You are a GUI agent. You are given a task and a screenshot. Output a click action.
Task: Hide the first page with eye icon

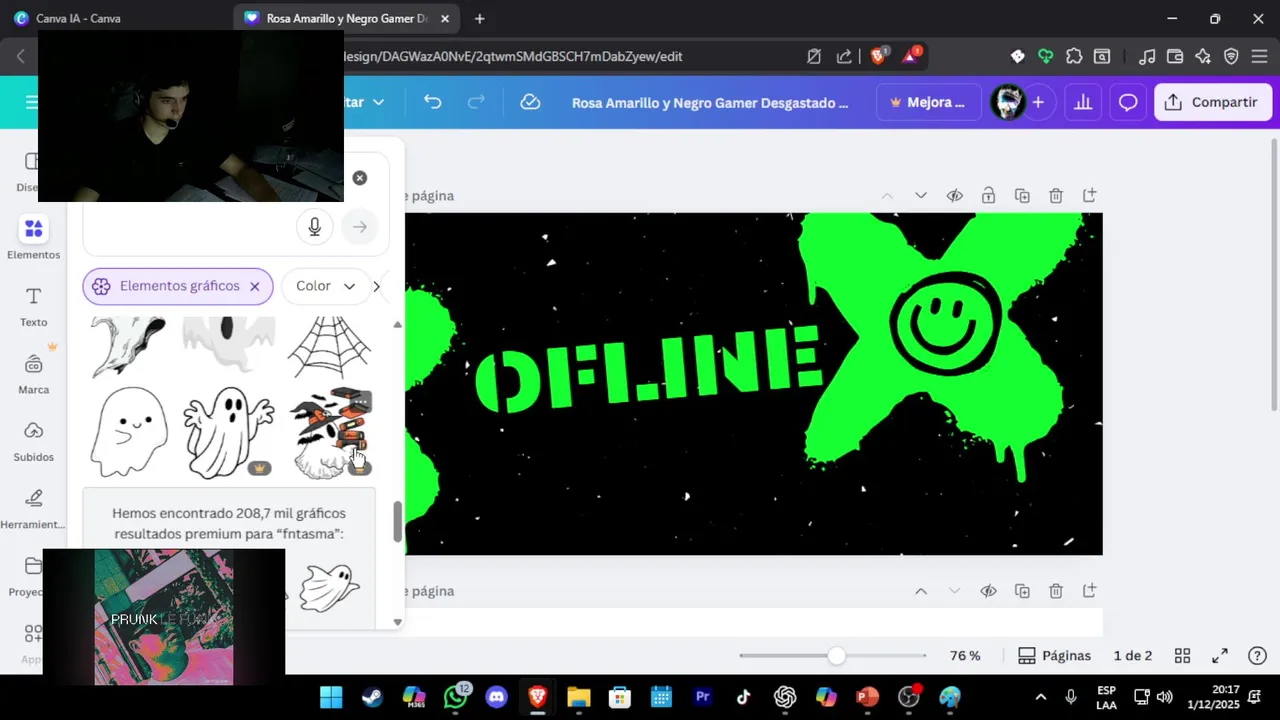point(954,195)
